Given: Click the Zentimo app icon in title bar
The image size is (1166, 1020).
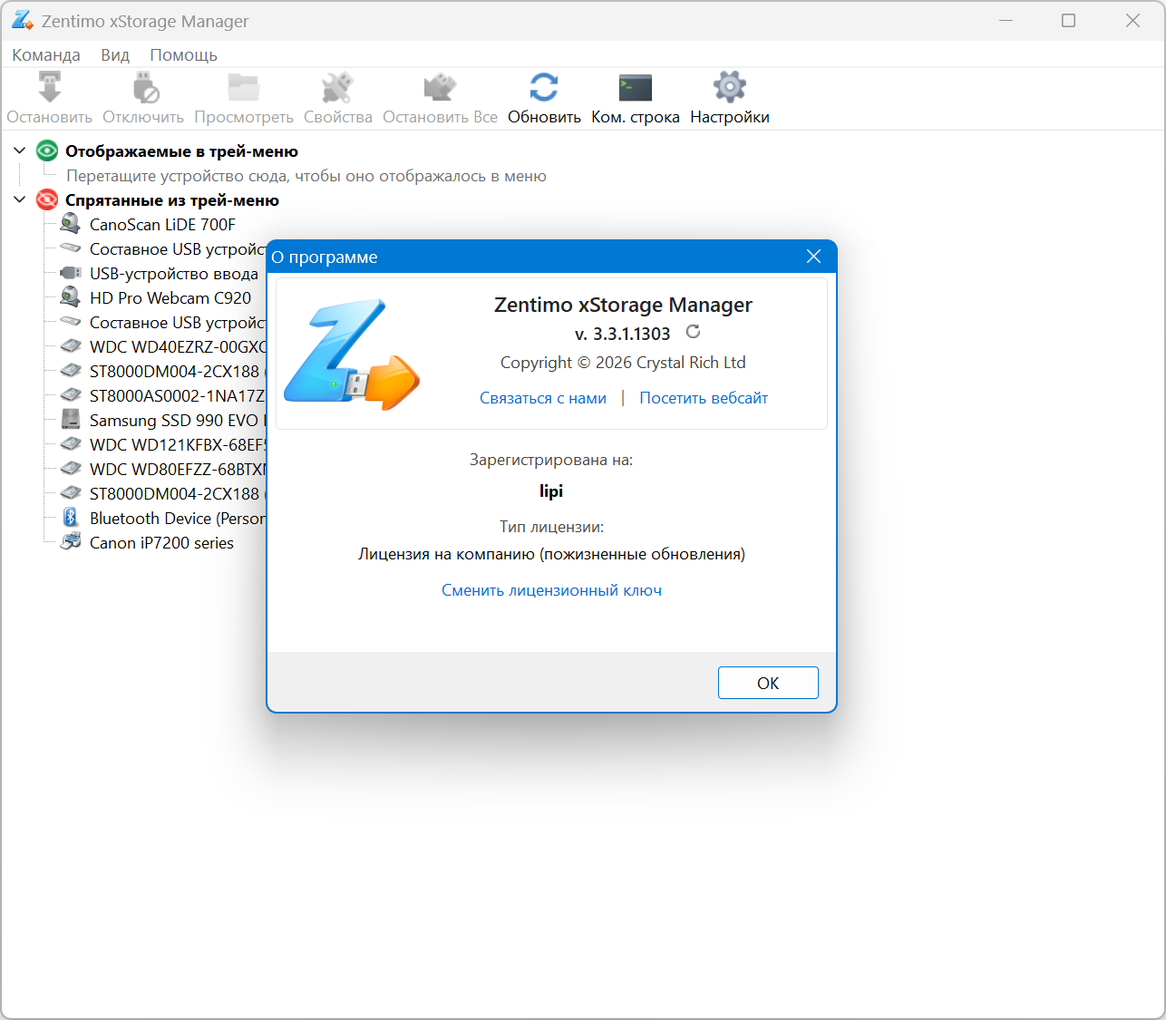Looking at the screenshot, I should pos(22,20).
